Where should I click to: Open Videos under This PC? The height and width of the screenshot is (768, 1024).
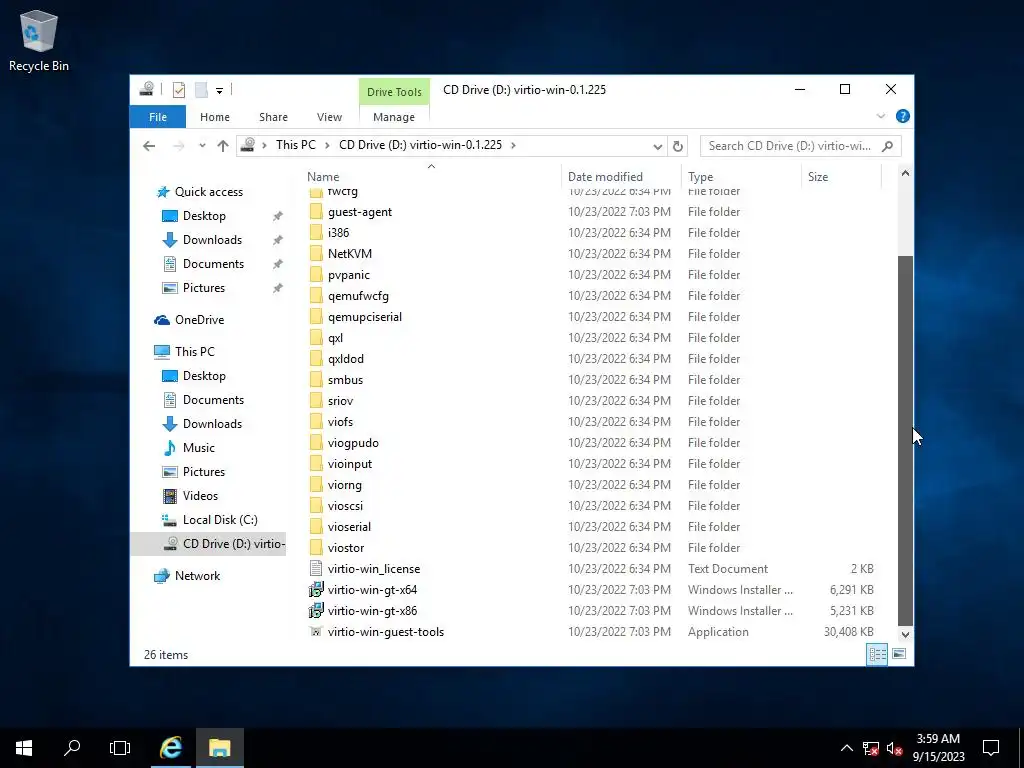(x=200, y=496)
